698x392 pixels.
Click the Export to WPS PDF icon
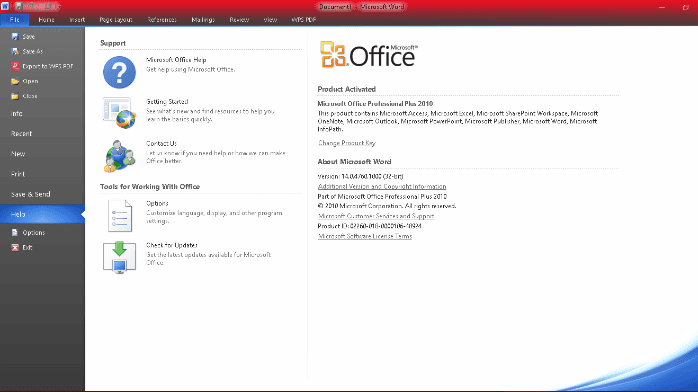pyautogui.click(x=15, y=66)
